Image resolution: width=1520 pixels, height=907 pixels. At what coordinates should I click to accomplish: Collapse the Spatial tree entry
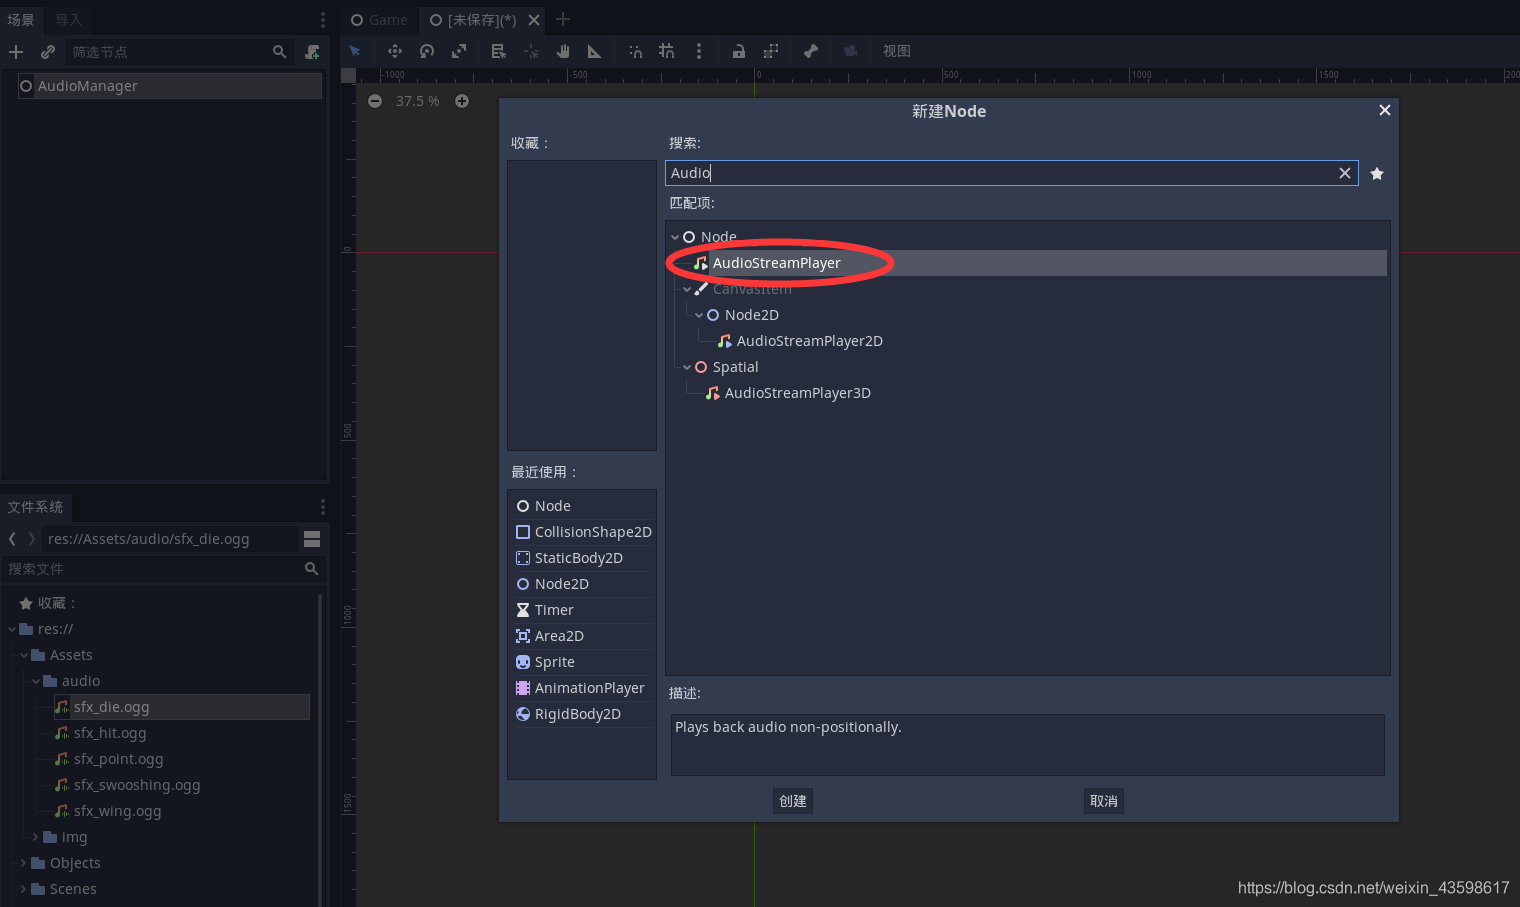point(687,367)
